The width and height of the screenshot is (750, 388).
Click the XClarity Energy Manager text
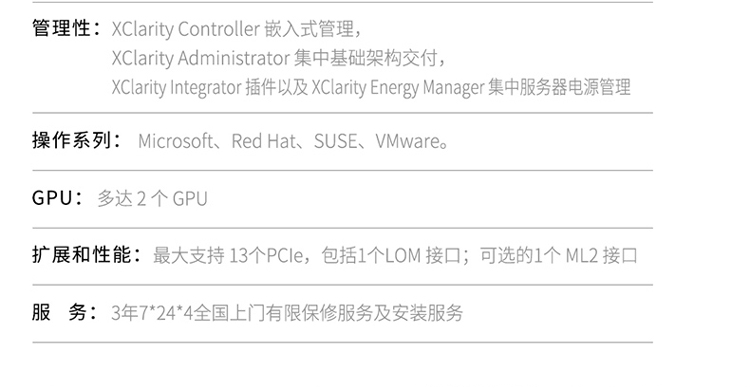[x=398, y=88]
